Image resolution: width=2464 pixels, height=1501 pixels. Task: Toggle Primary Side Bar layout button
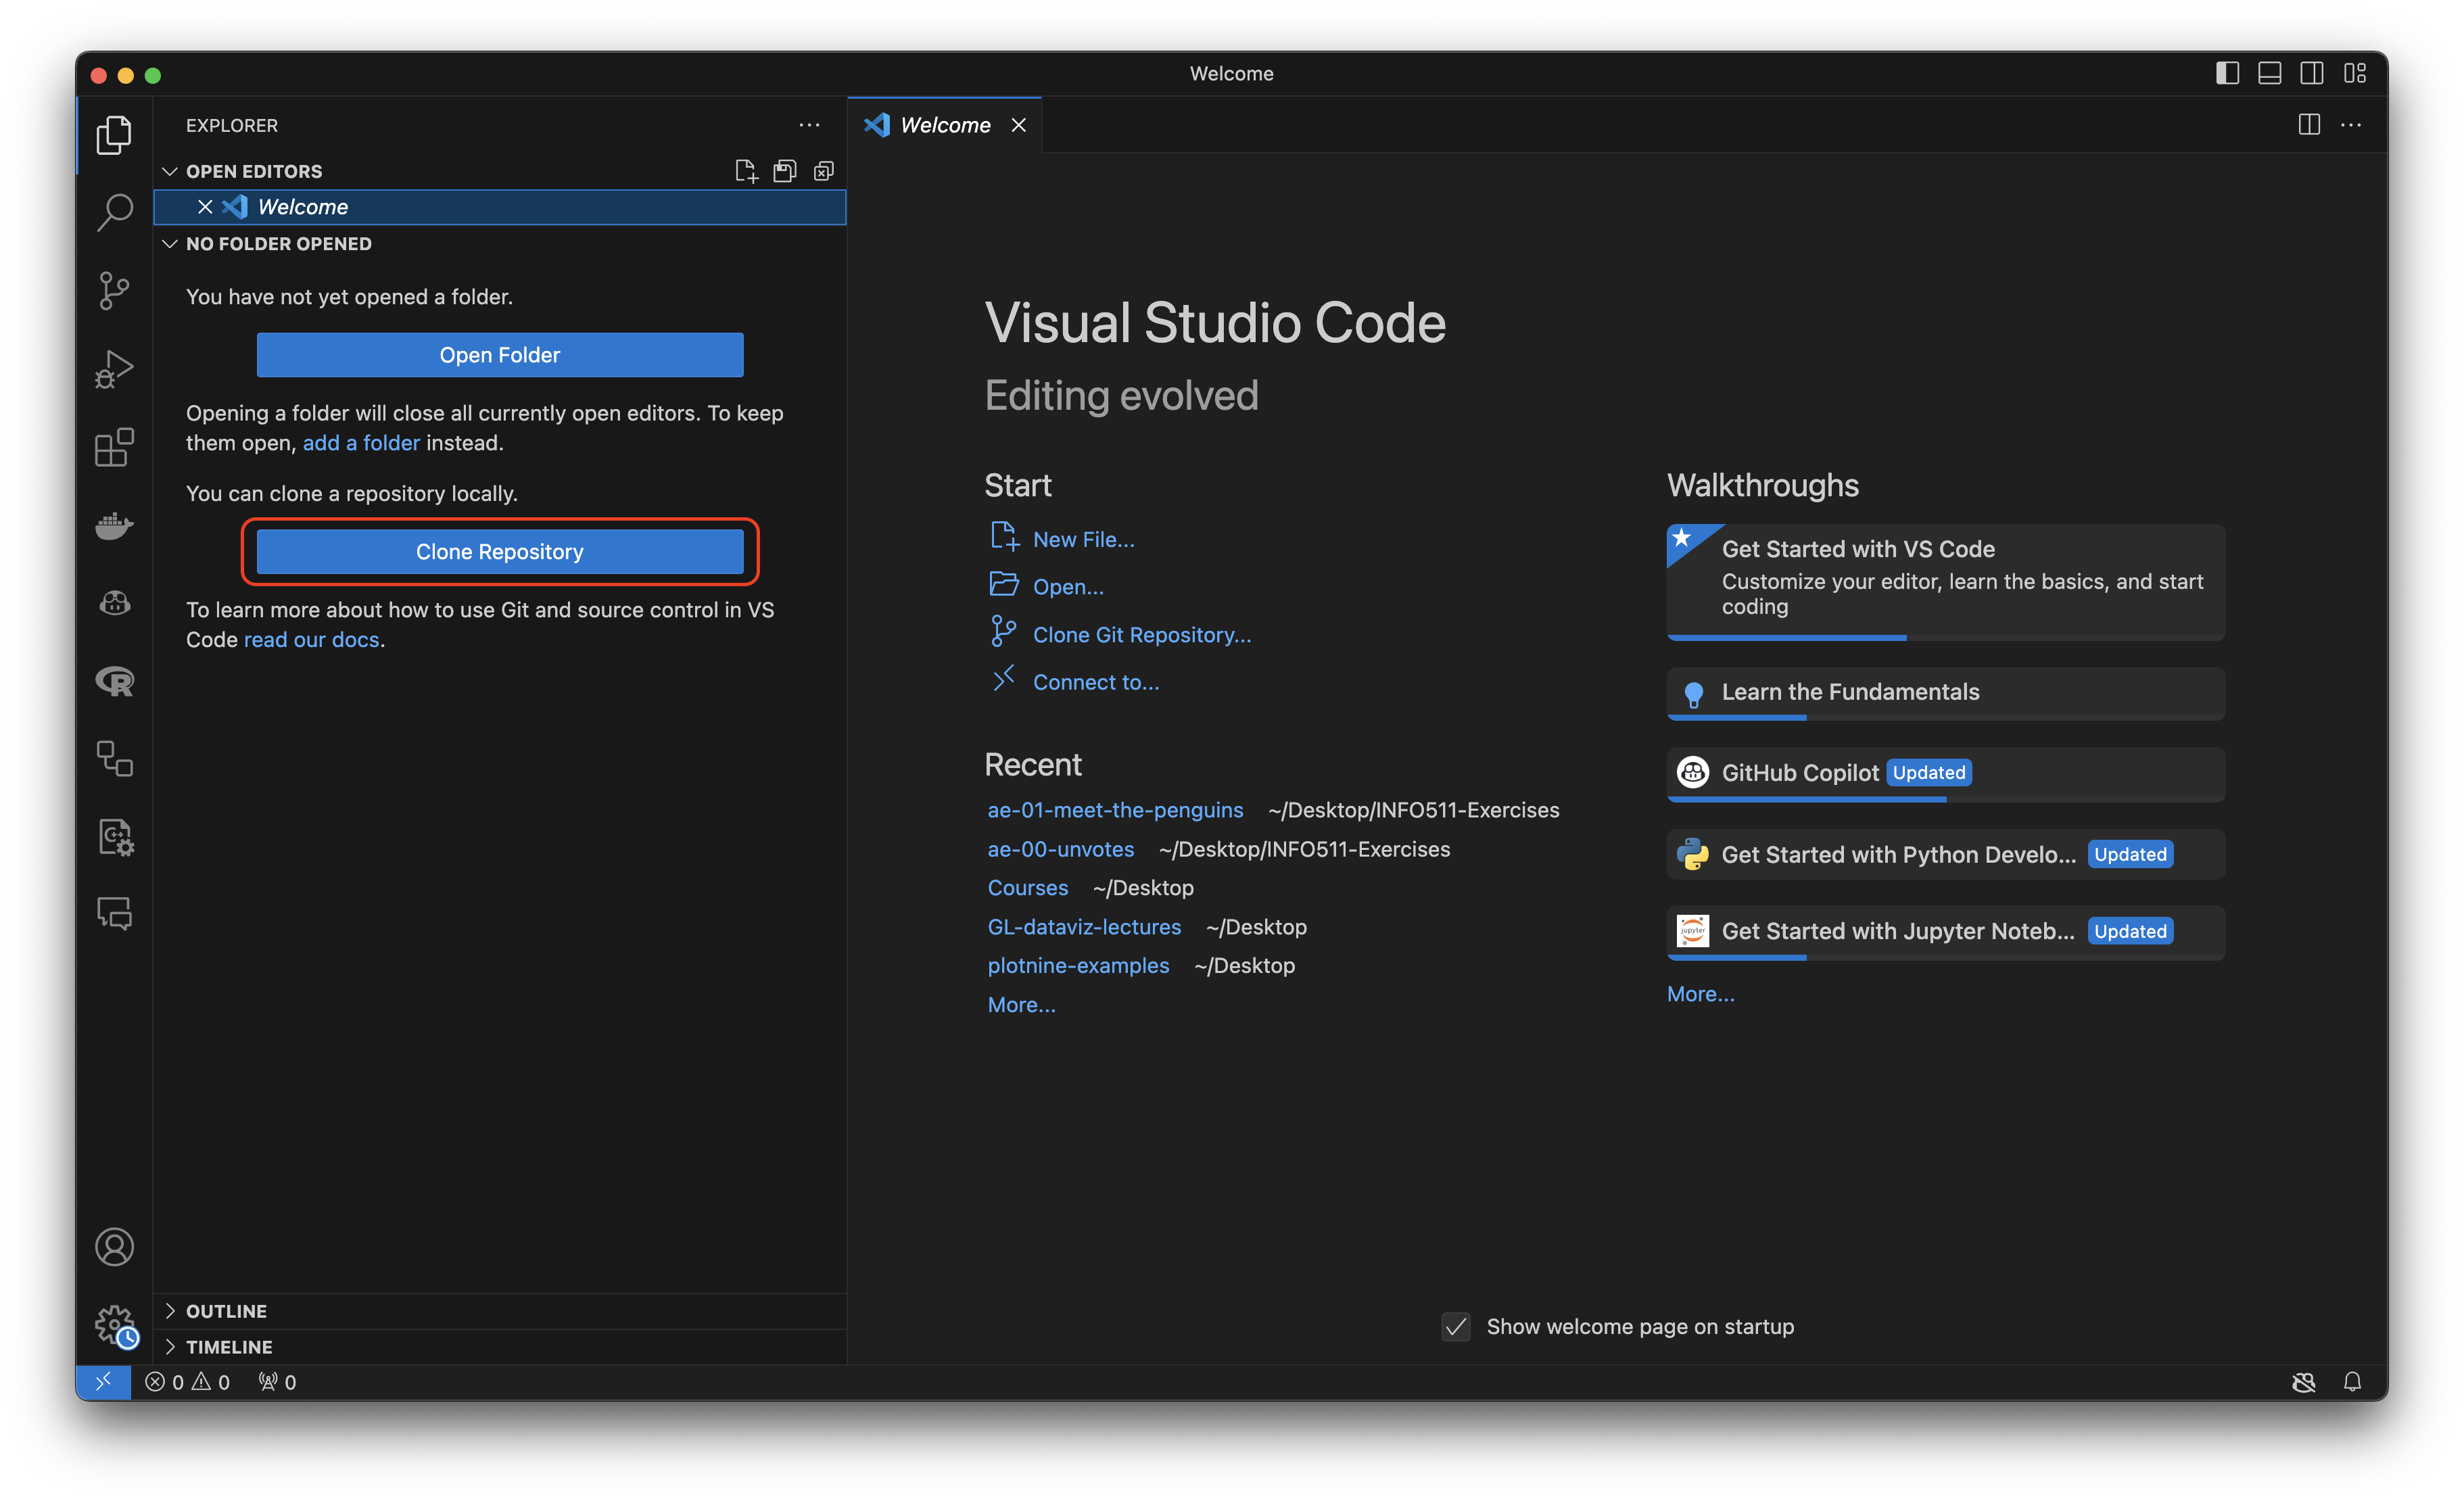click(x=2227, y=73)
